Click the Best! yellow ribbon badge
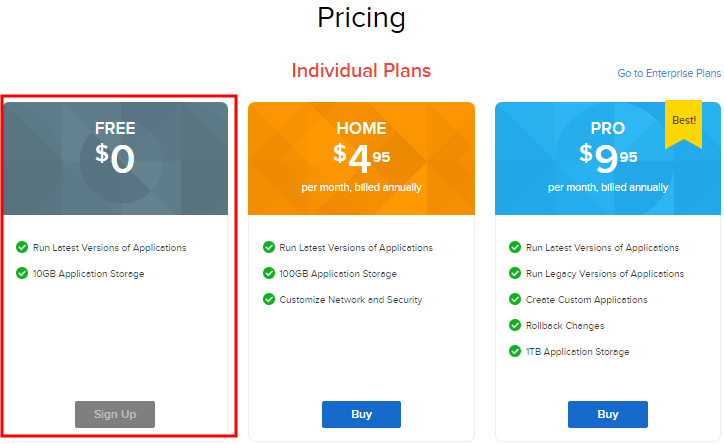Screen dimensions: 724x444 click(x=683, y=124)
